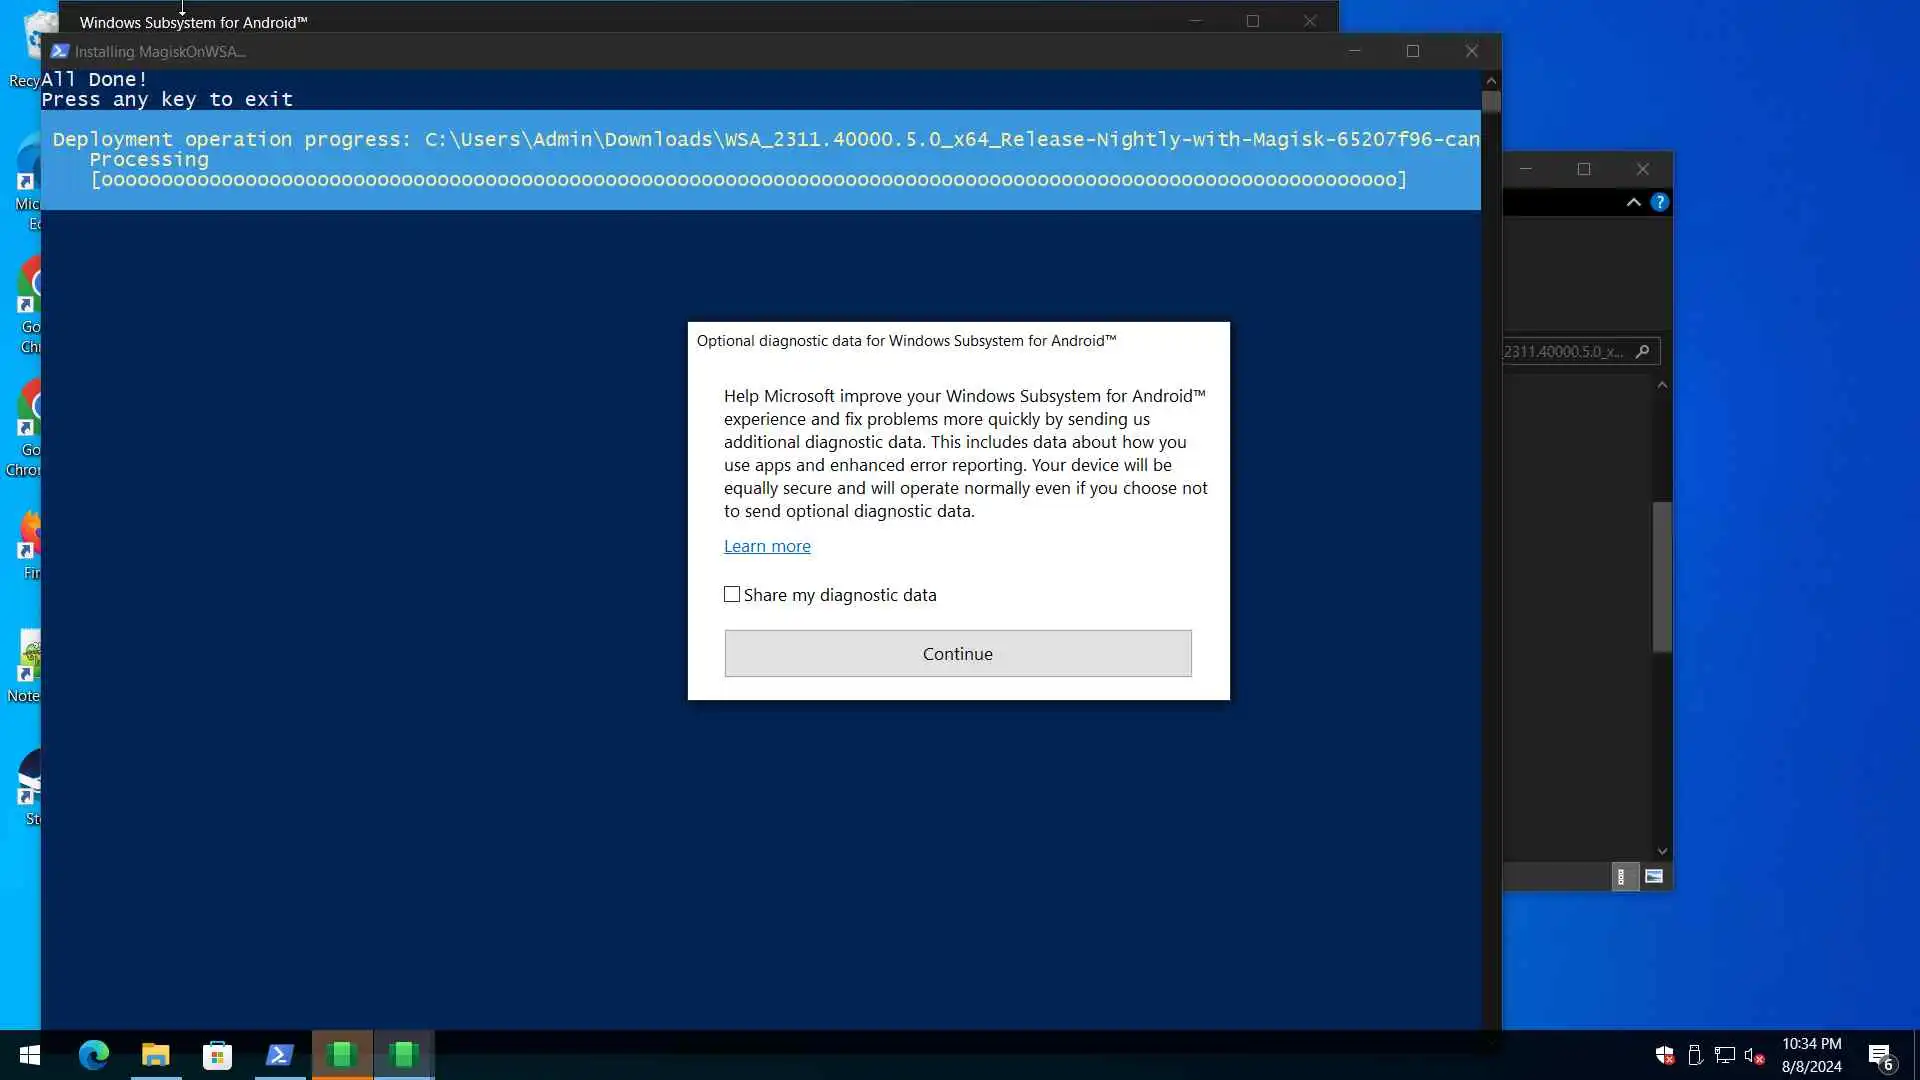Screen dimensions: 1920x1080
Task: Open the network status tray icon
Action: 1724,1055
